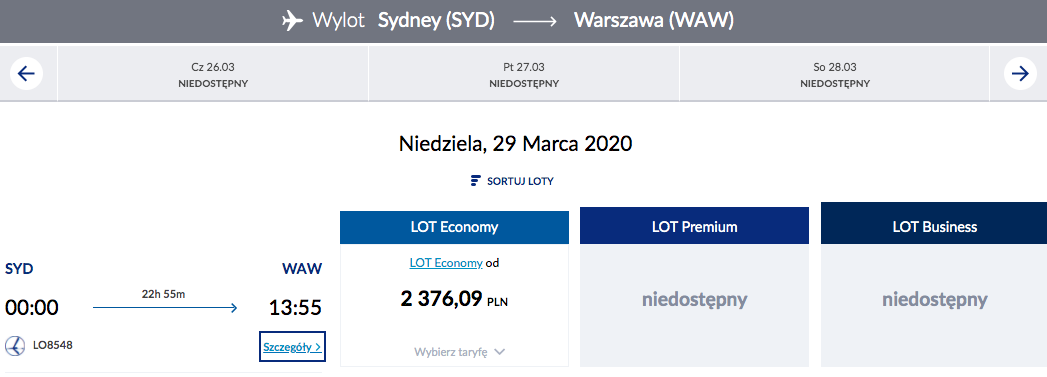This screenshot has width=1047, height=377.
Task: Go to previous dates with left arrow
Action: pyautogui.click(x=27, y=74)
